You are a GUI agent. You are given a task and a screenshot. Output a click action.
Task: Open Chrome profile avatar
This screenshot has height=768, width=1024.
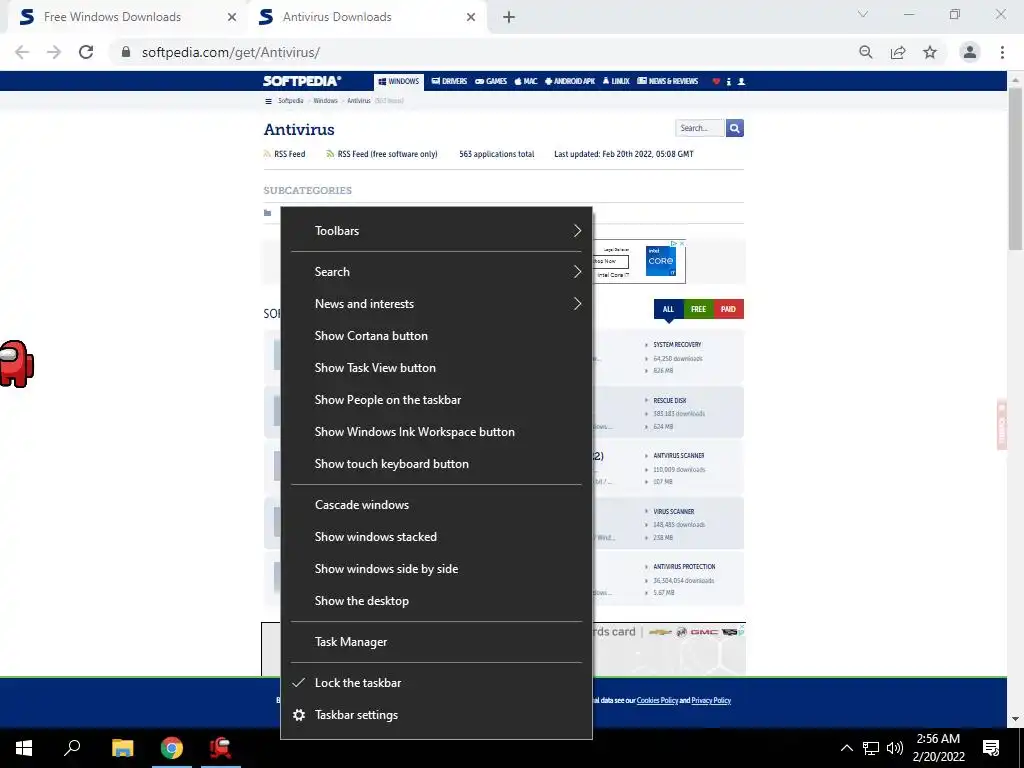click(x=970, y=52)
